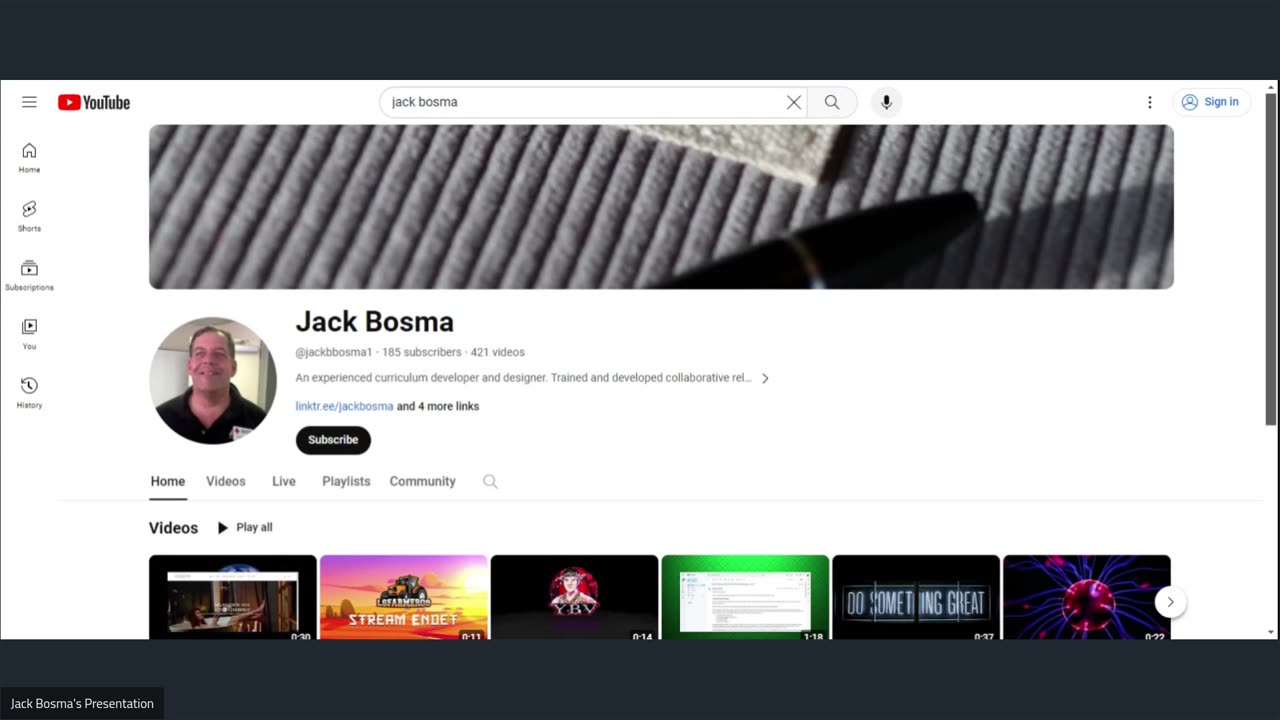This screenshot has height=720, width=1280.
Task: Click the Sign in button
Action: coord(1212,102)
